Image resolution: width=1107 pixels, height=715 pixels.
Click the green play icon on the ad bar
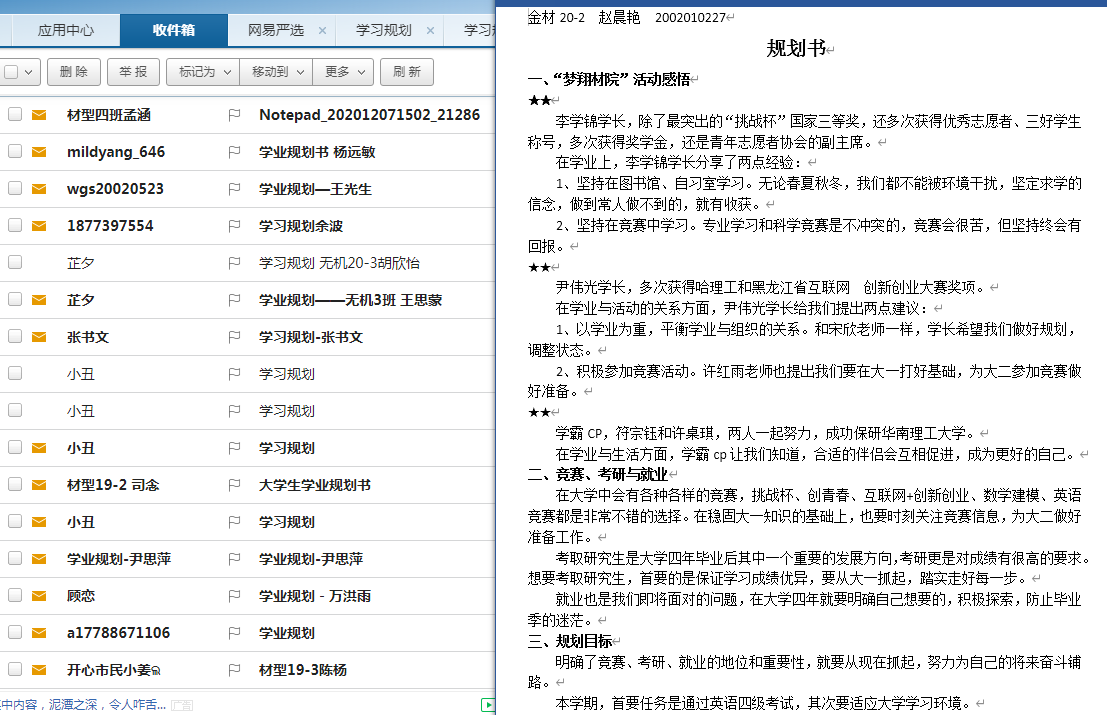tap(488, 705)
